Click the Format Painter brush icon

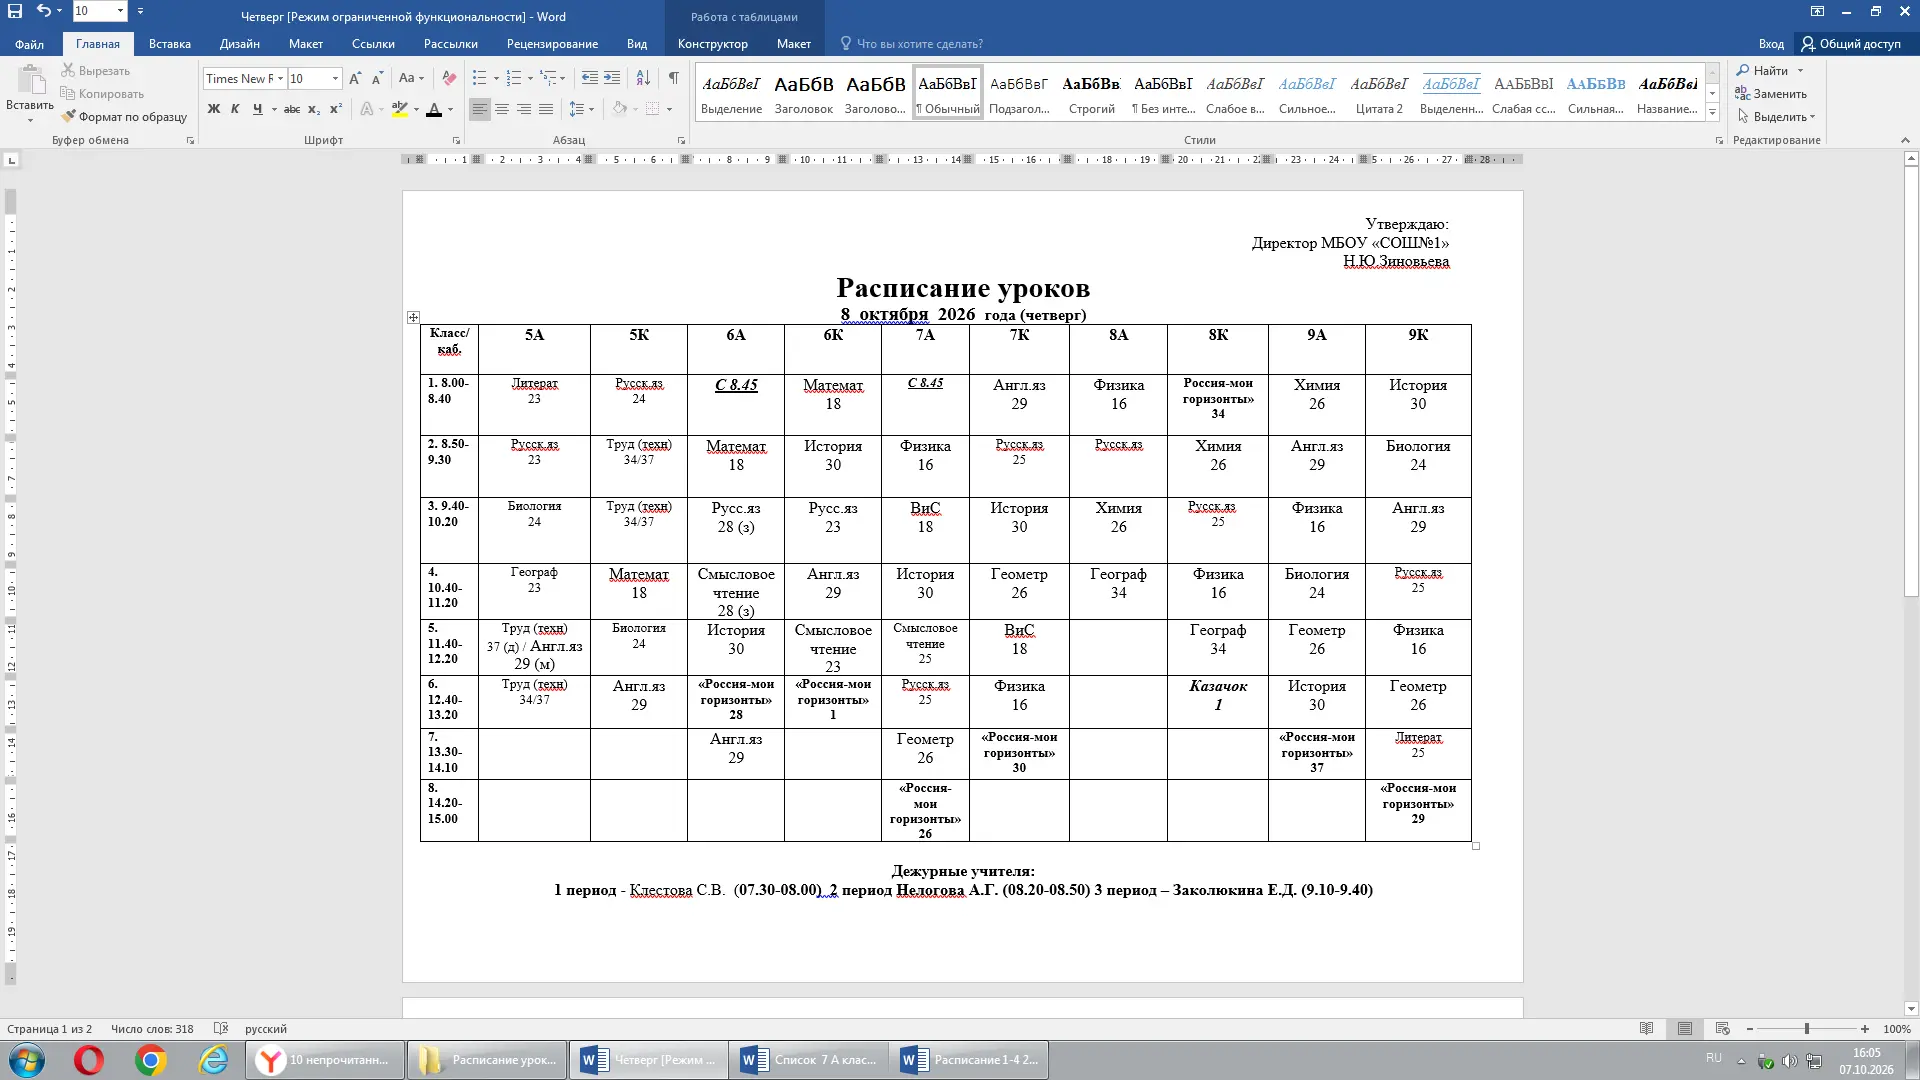(68, 116)
